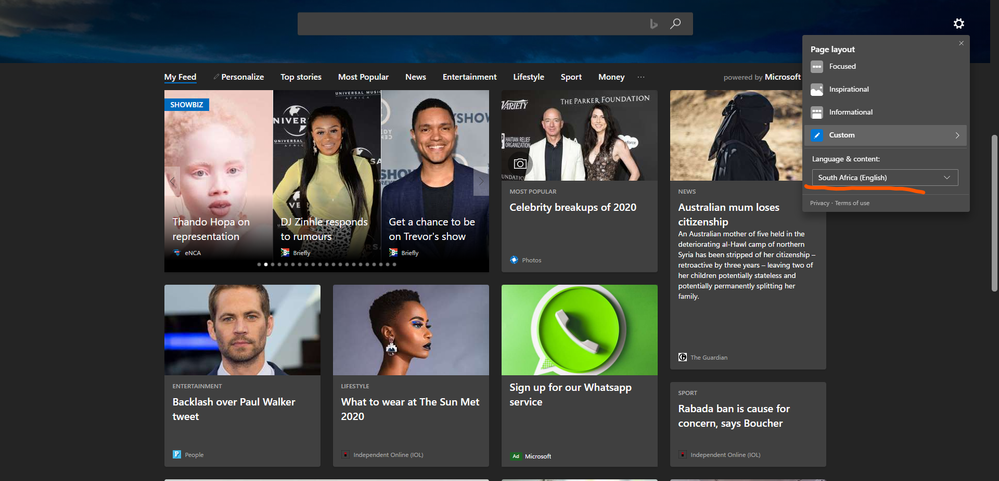Switch to Money tab

pos(611,77)
